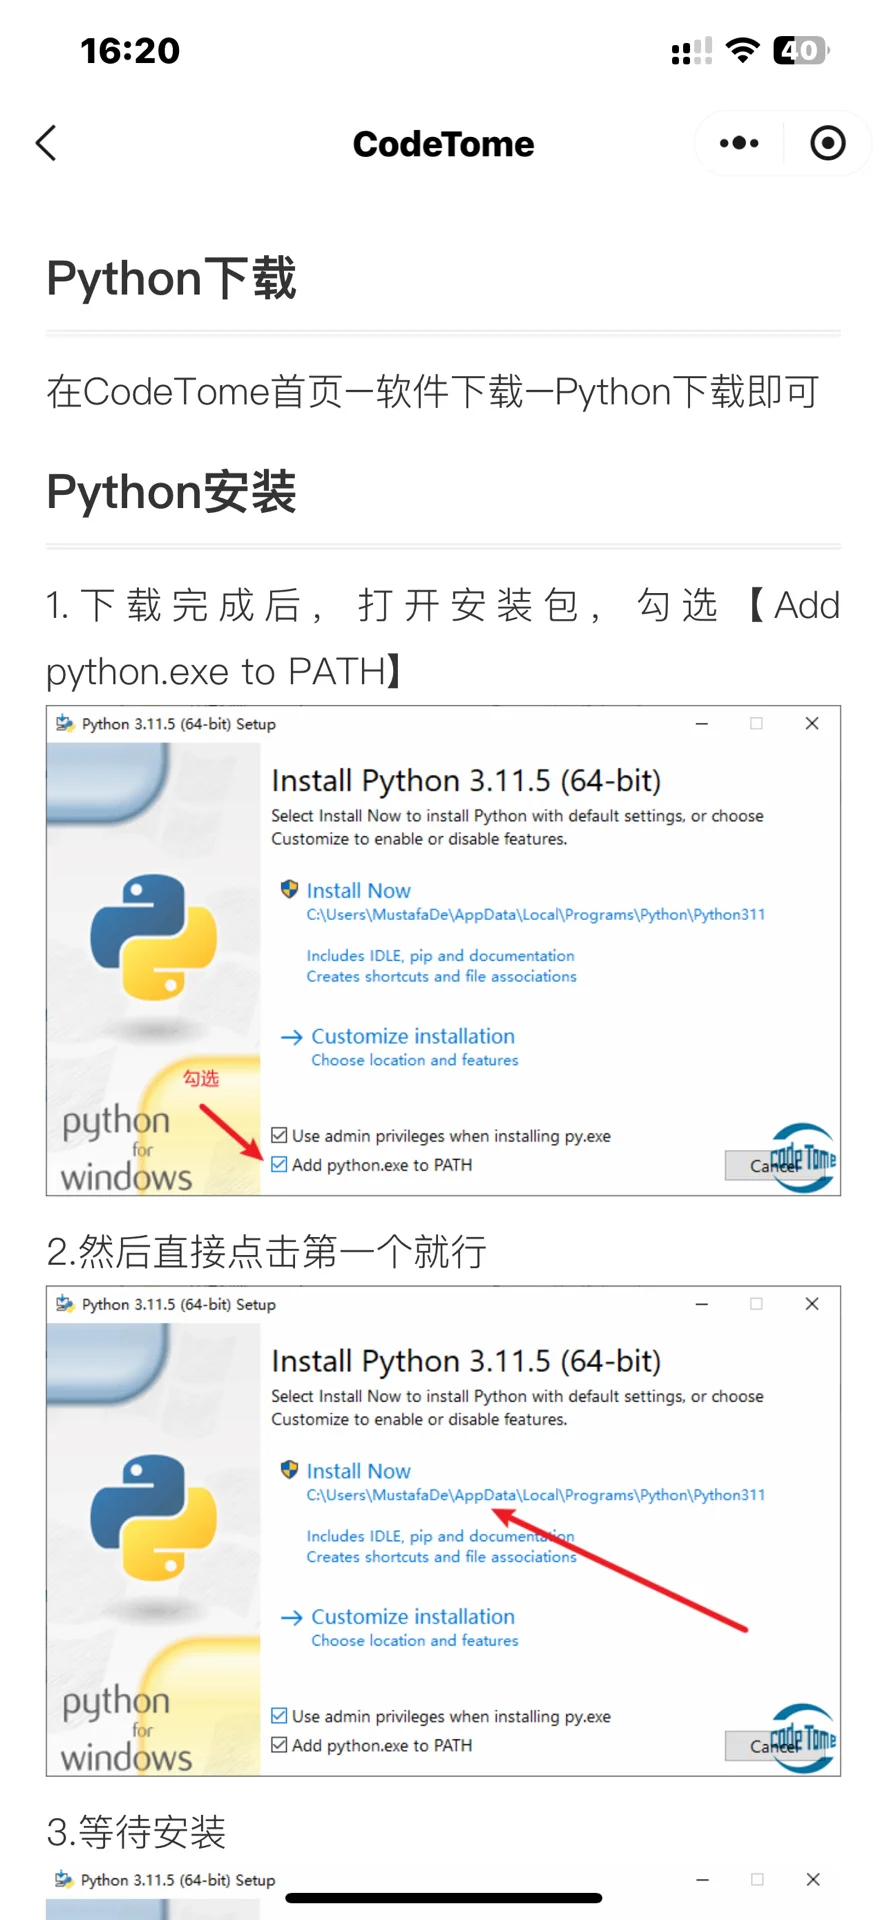Tap the 16:20 clock in status bar

130,50
